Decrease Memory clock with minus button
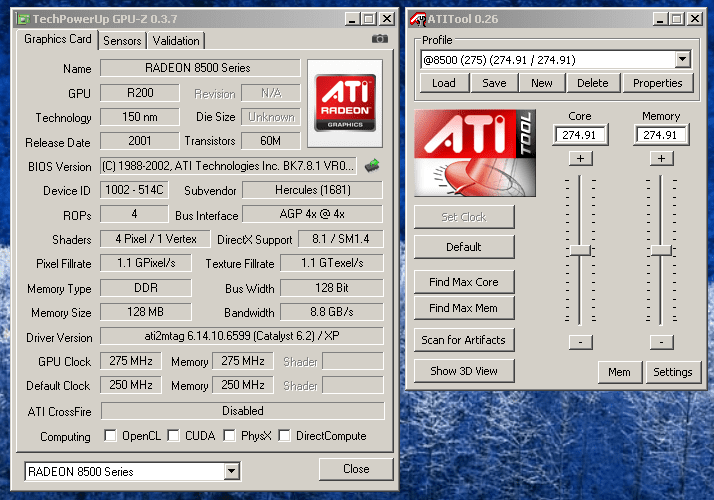 [x=662, y=342]
